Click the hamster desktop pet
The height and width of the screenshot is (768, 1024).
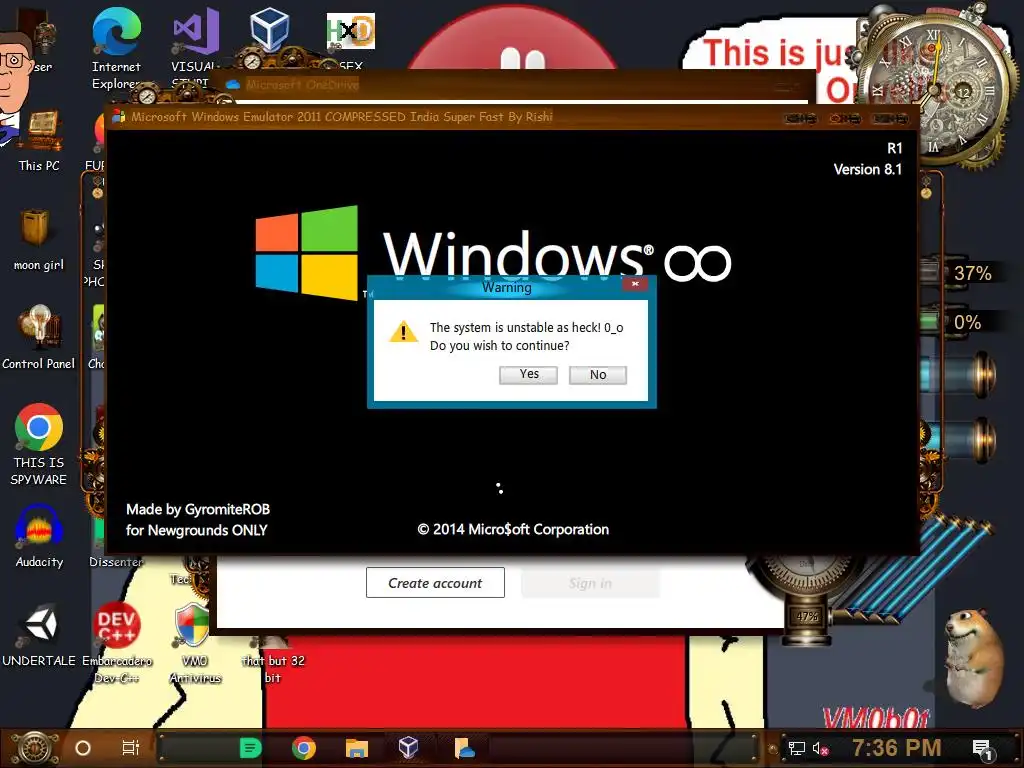click(973, 656)
